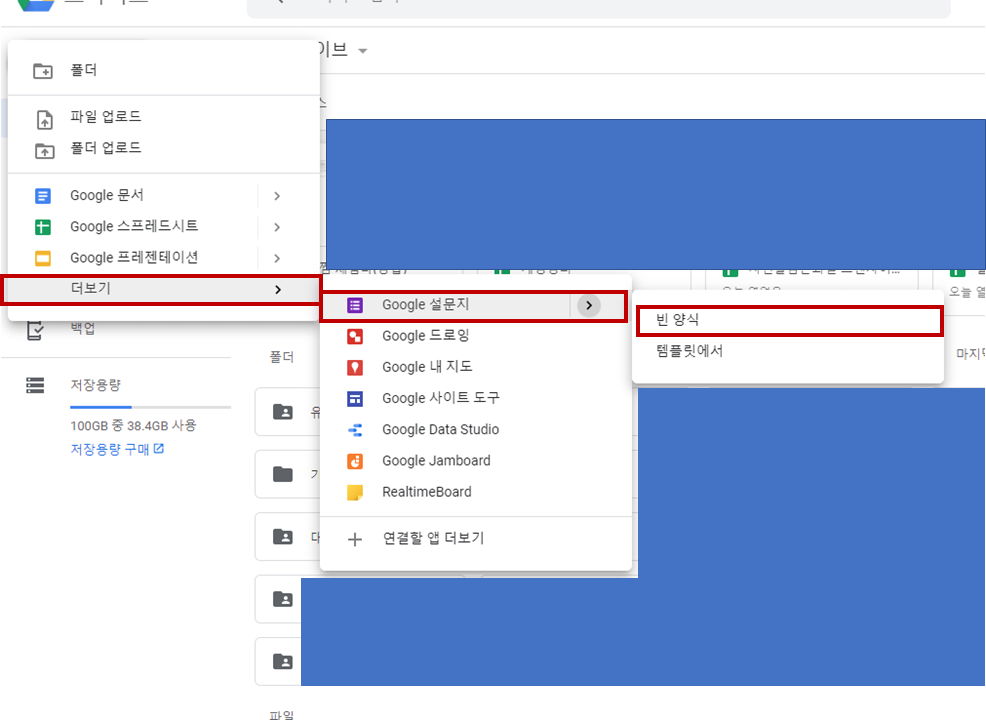Open the 더보기 menu entry
Screen dimensions: 986x720
(162, 290)
